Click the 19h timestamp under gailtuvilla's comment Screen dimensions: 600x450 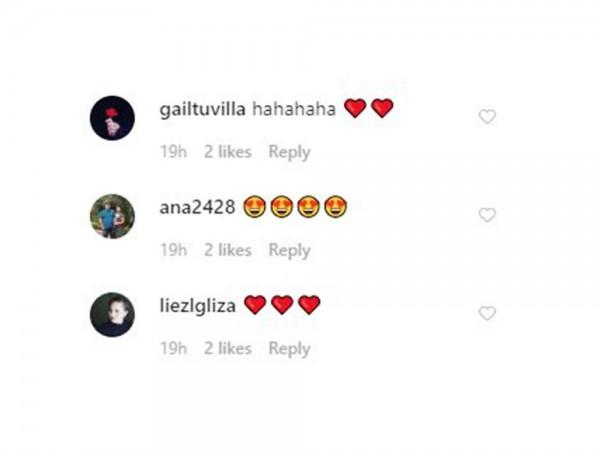[x=173, y=152]
